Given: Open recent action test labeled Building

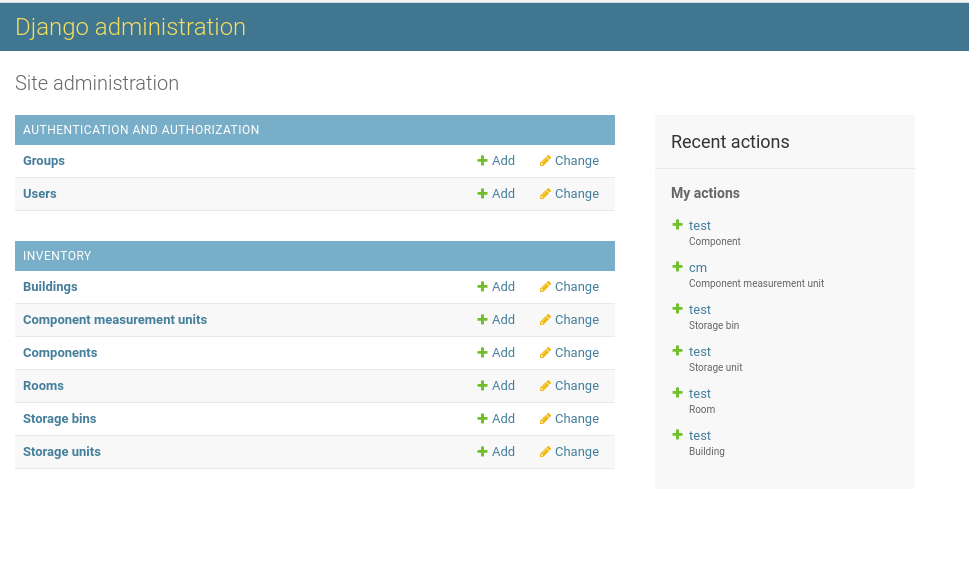Looking at the screenshot, I should point(700,436).
